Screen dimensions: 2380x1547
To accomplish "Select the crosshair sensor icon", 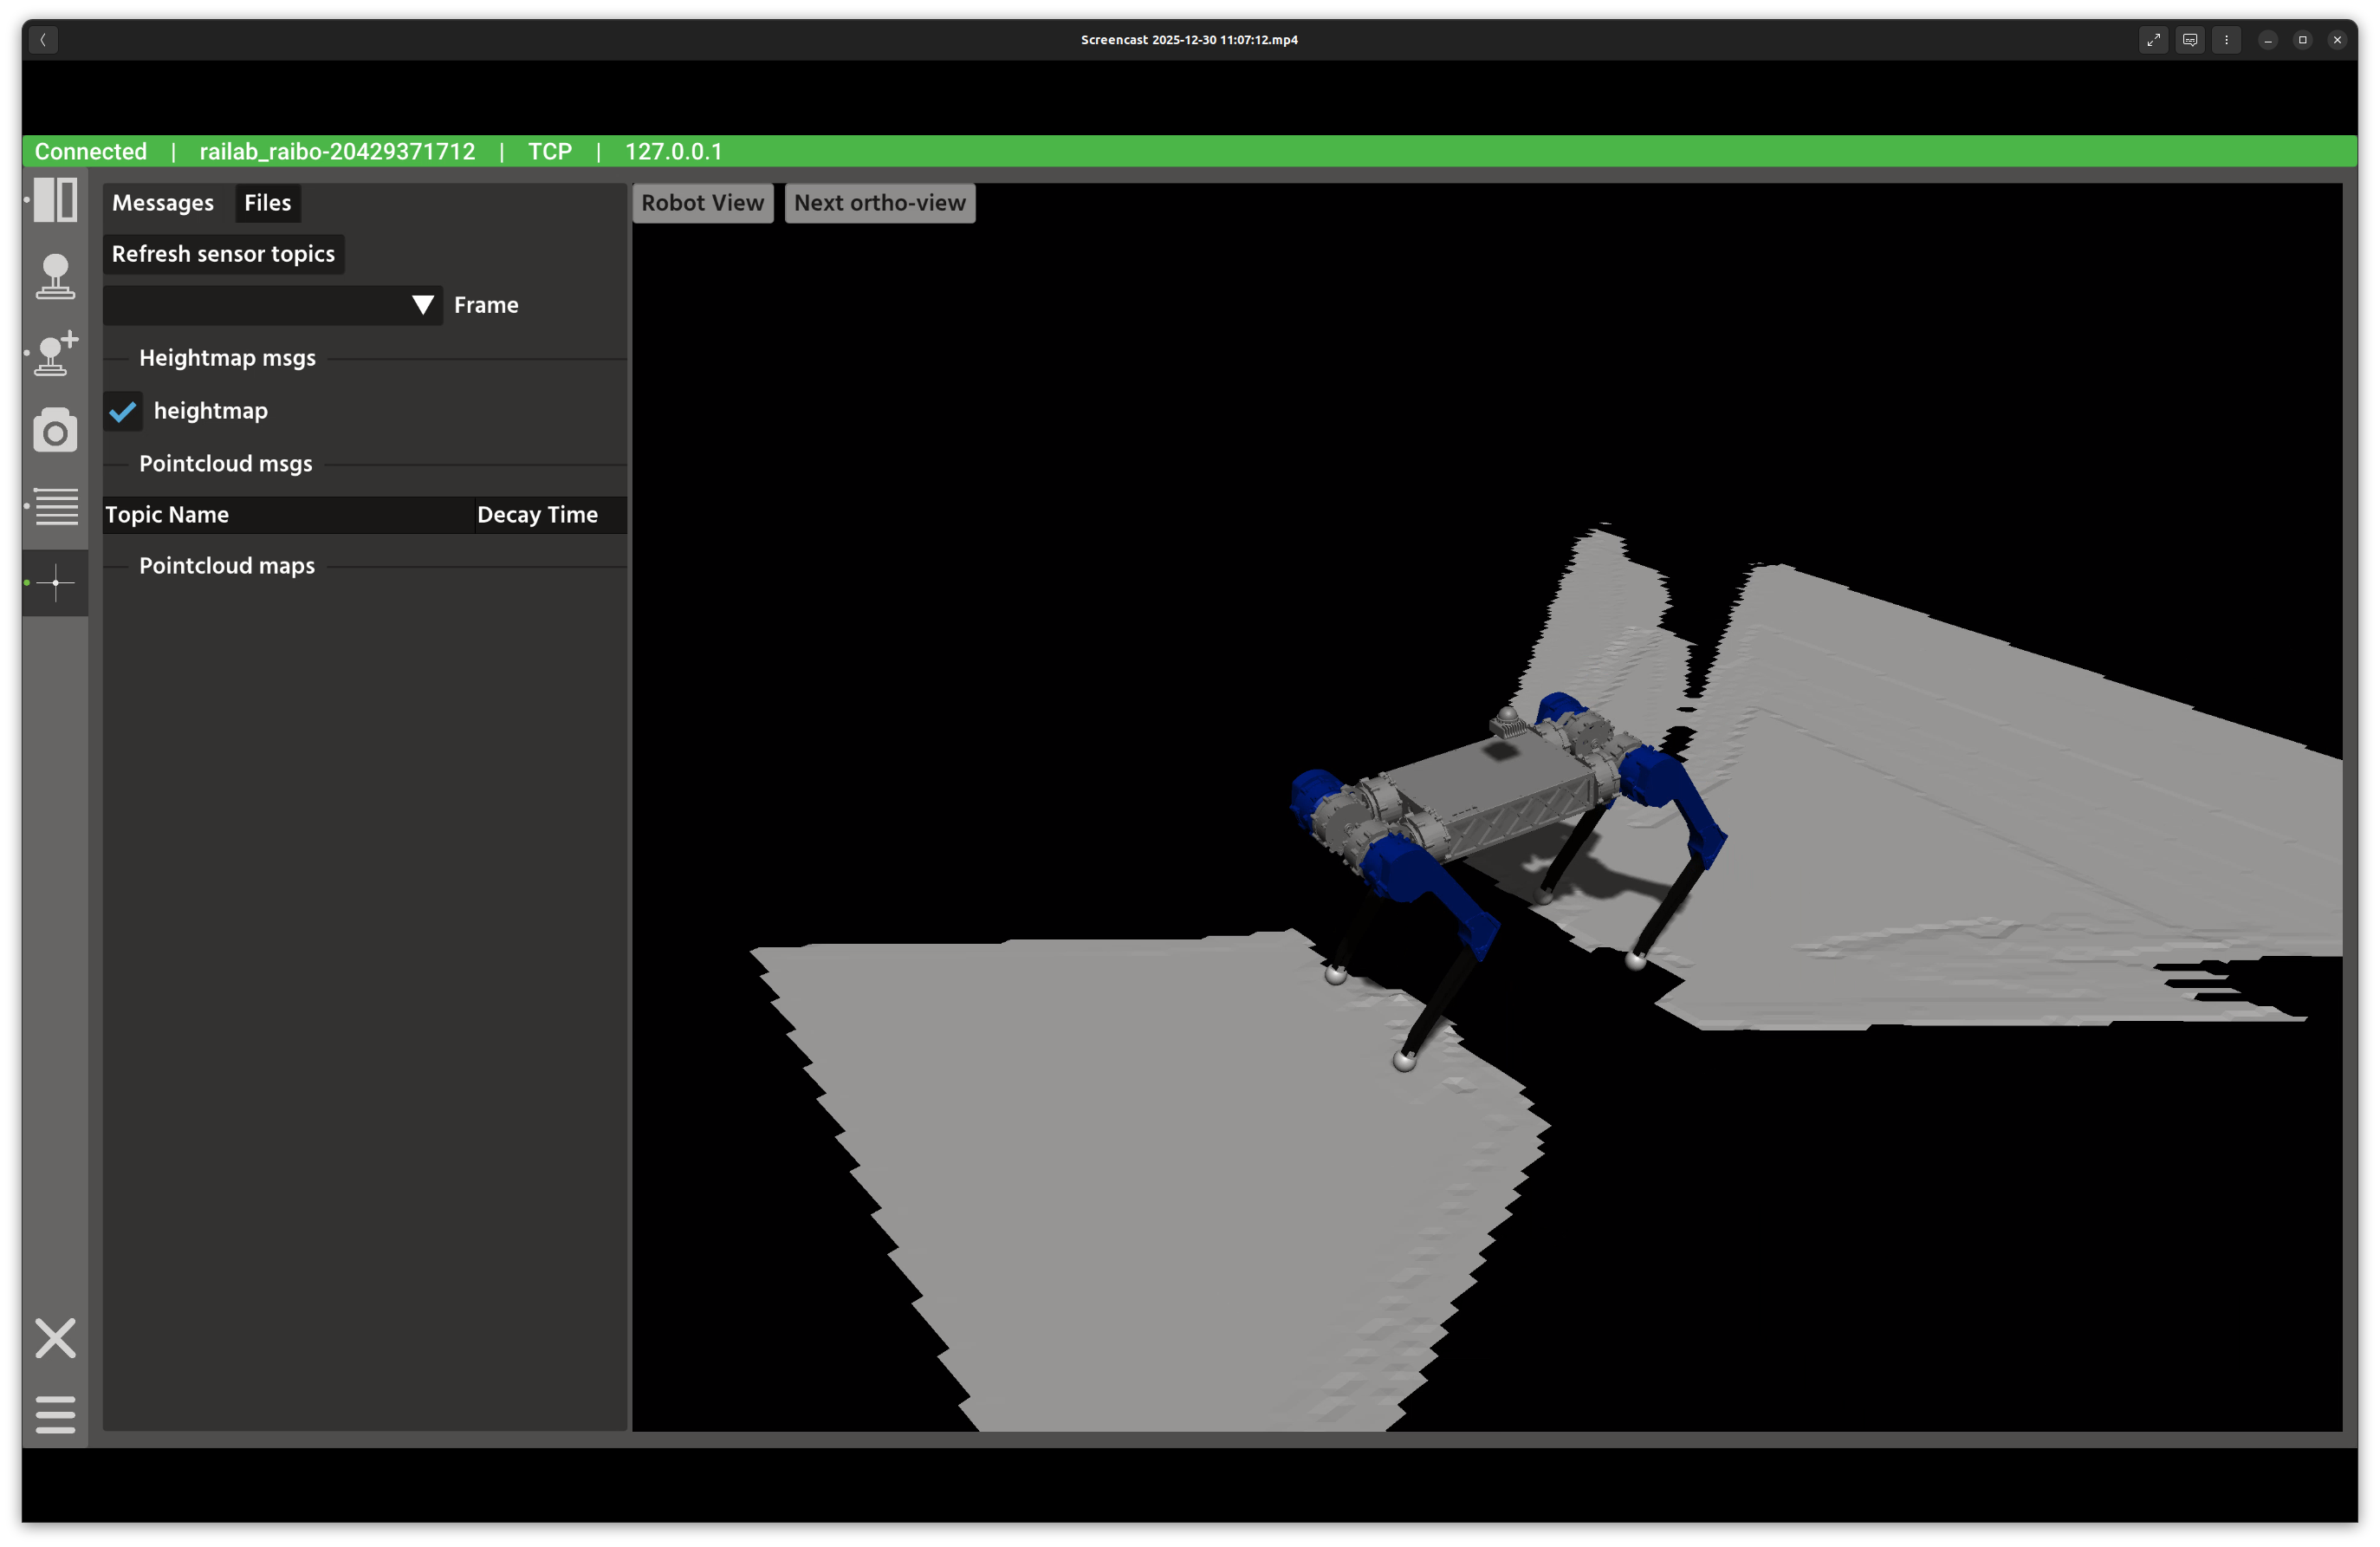I will point(55,582).
